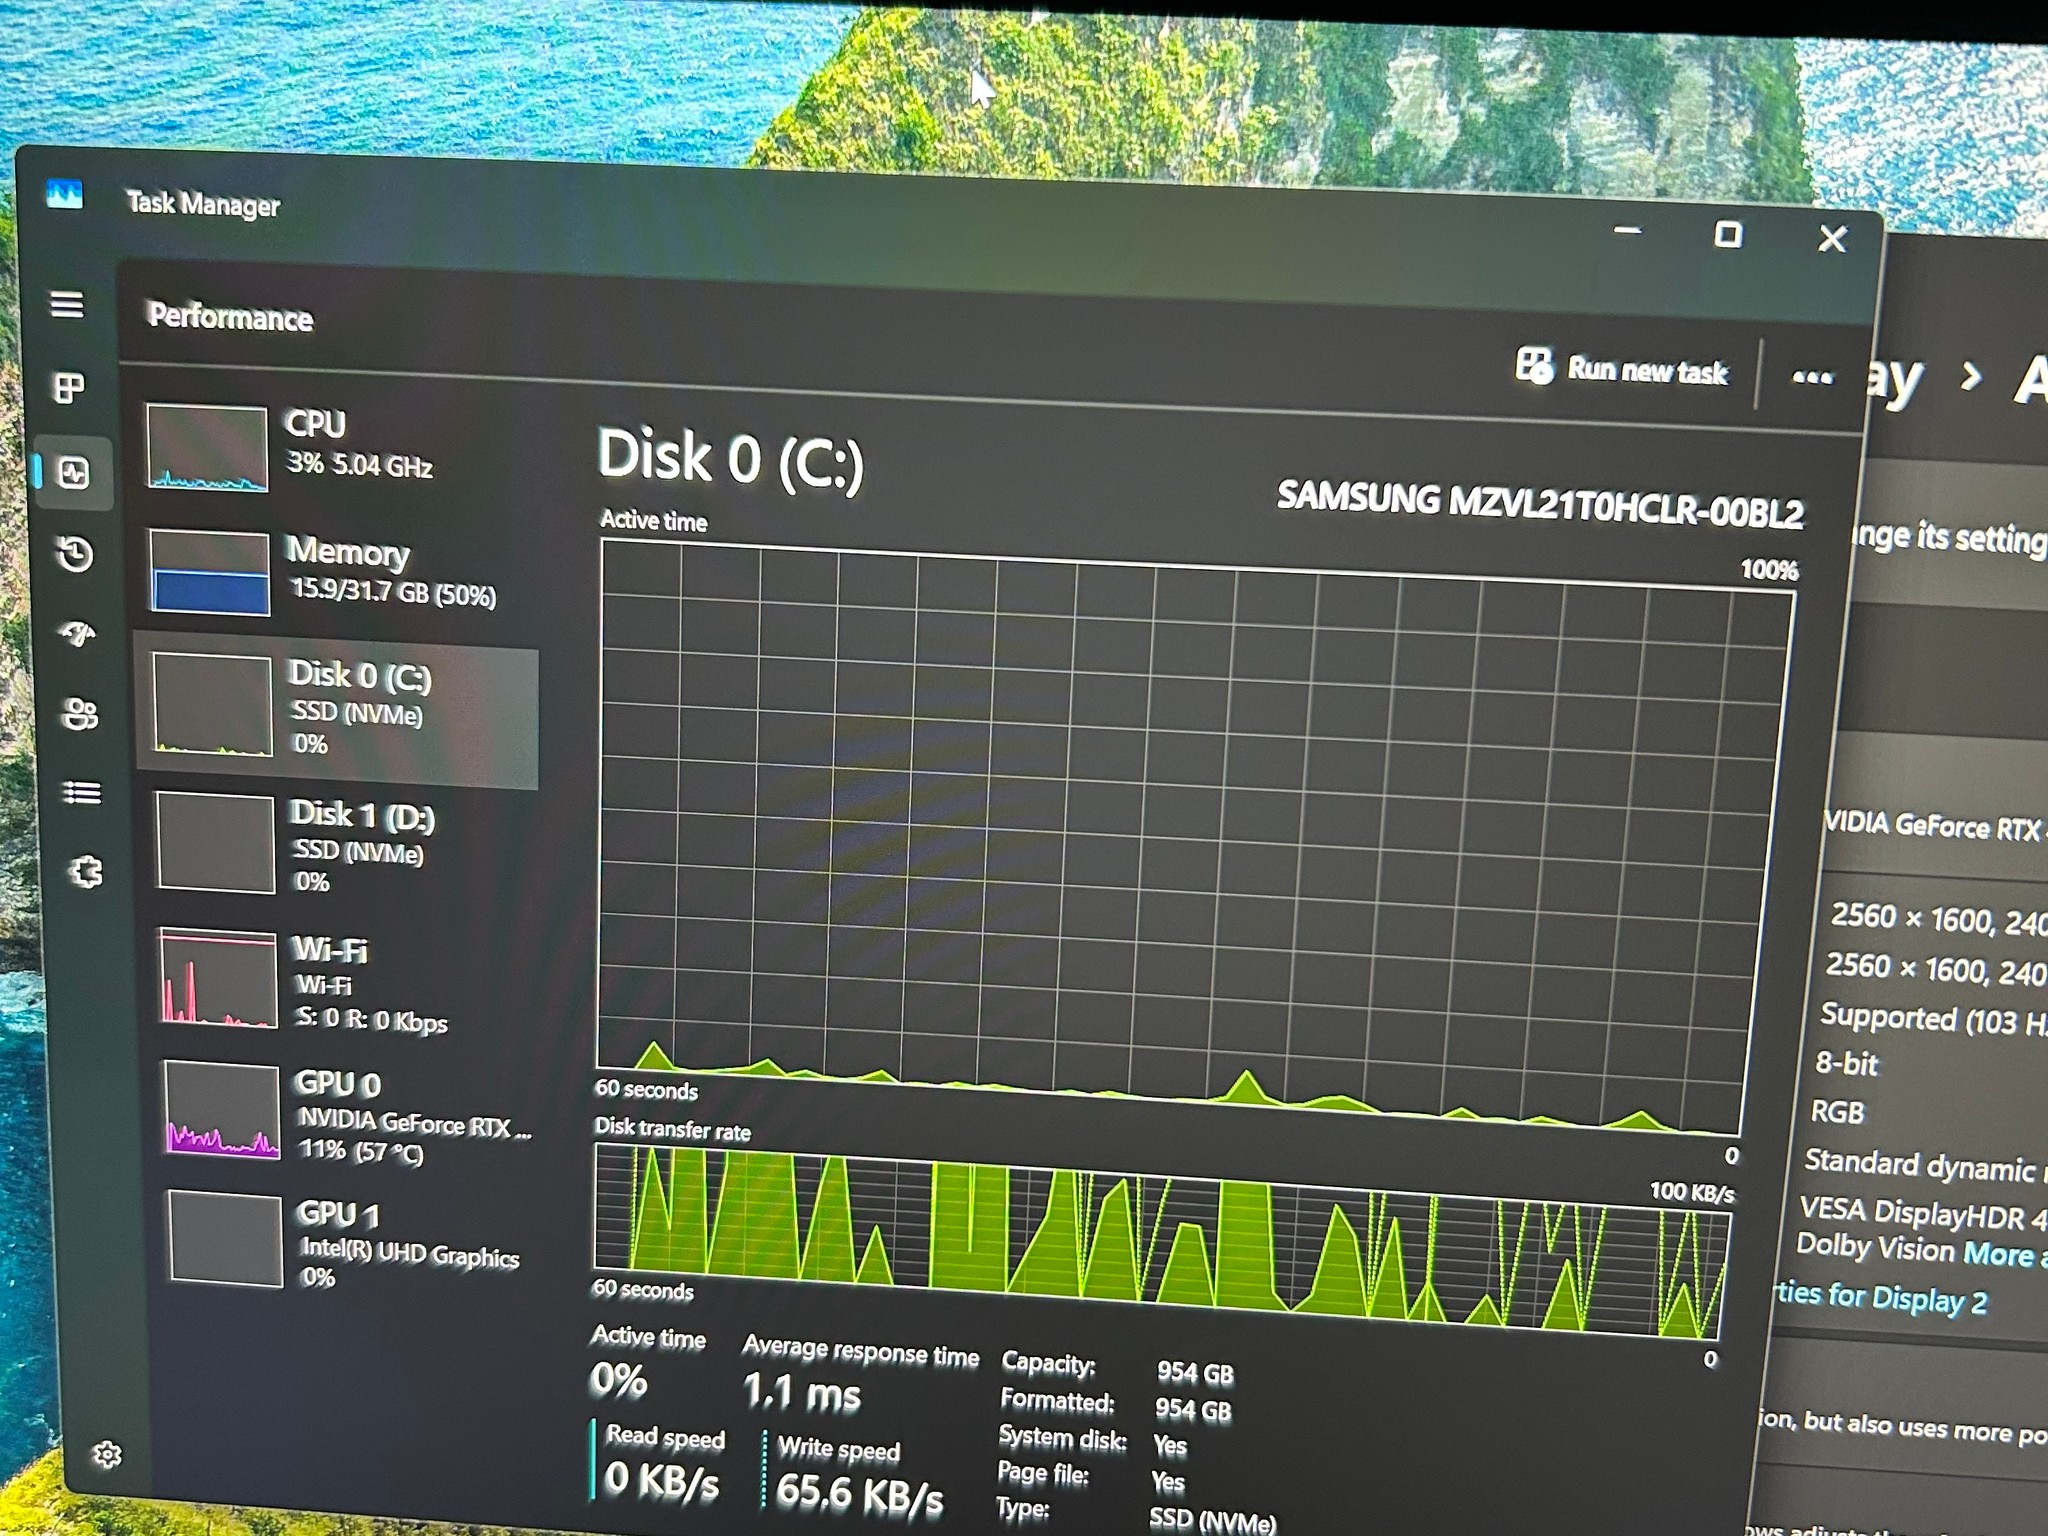Viewport: 2048px width, 1536px height.
Task: Open the App history page icon
Action: coord(76,553)
